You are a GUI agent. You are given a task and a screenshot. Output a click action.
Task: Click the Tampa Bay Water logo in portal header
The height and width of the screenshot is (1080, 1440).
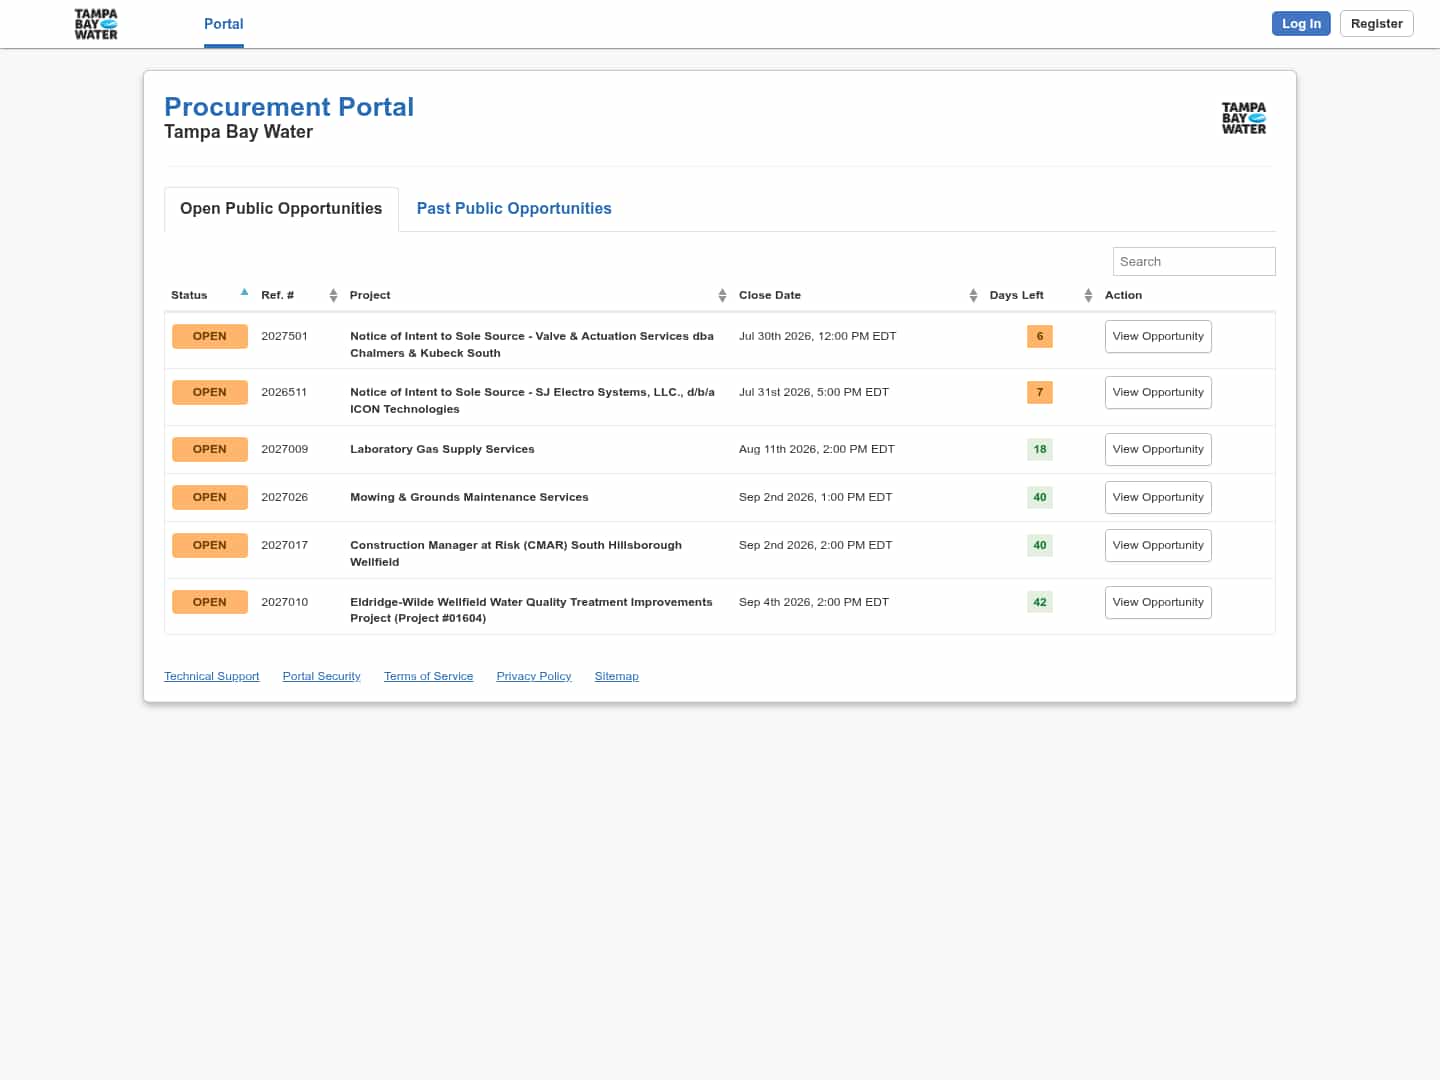point(1244,118)
